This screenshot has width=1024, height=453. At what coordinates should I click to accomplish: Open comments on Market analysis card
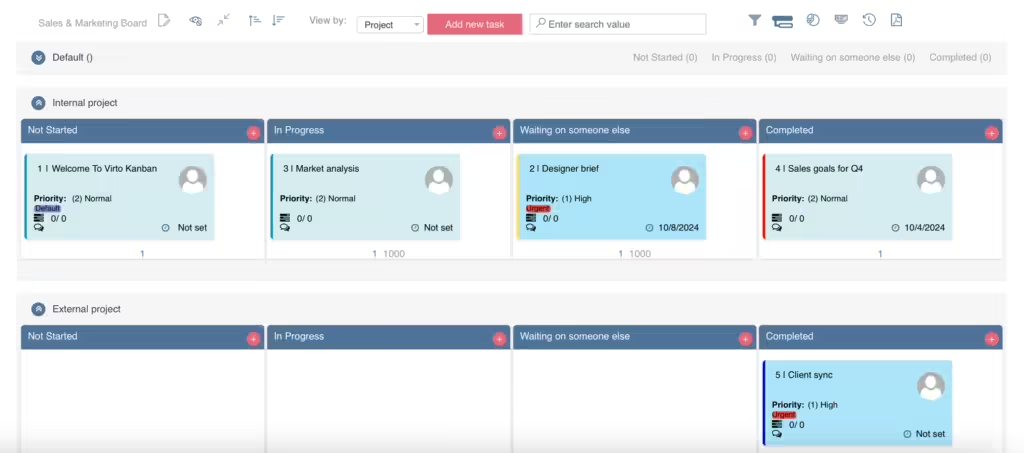pos(285,228)
